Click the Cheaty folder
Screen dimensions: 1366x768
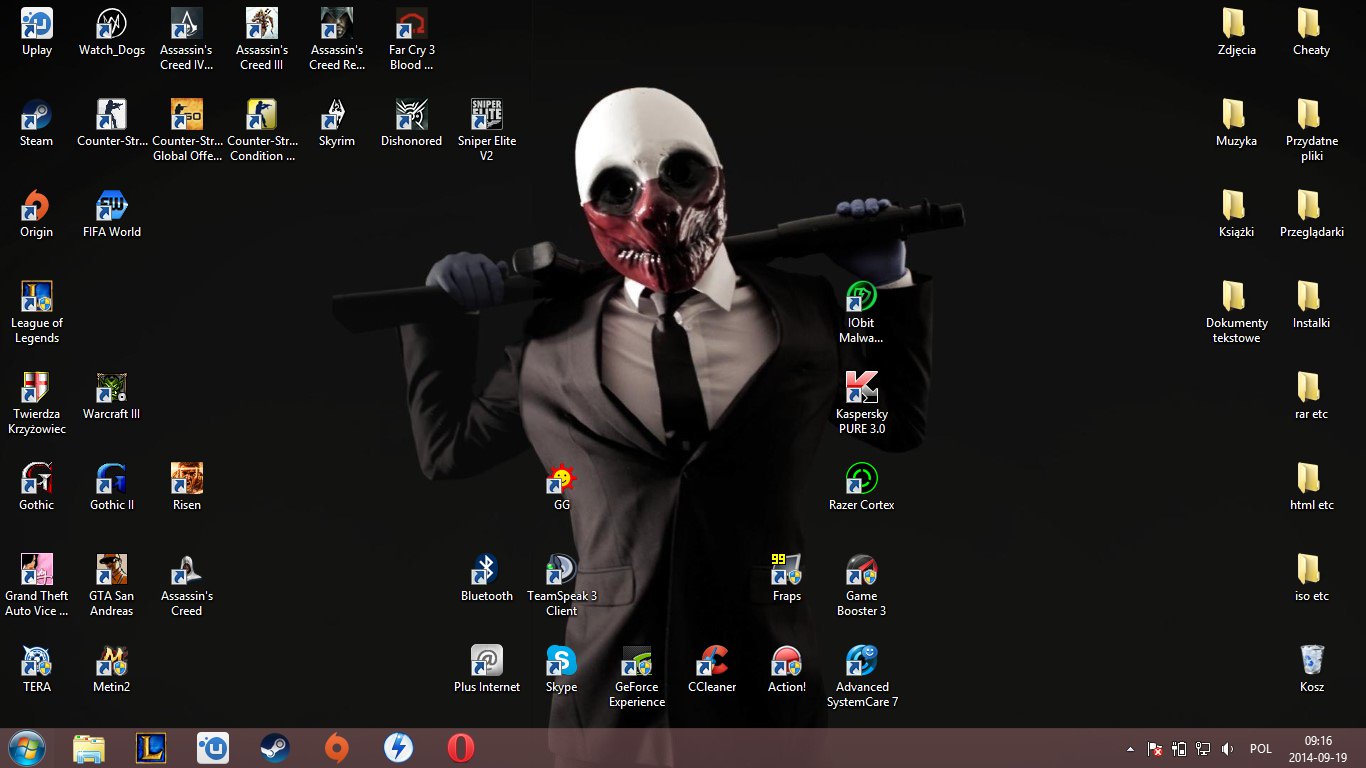click(1312, 32)
